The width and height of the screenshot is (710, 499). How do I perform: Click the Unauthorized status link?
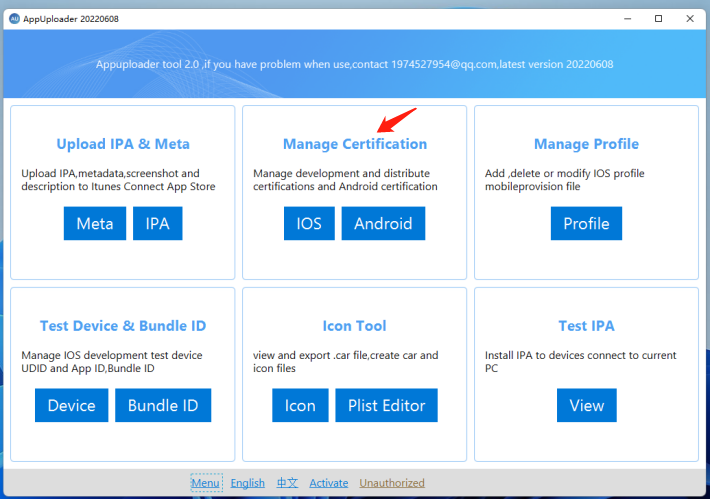click(x=392, y=483)
